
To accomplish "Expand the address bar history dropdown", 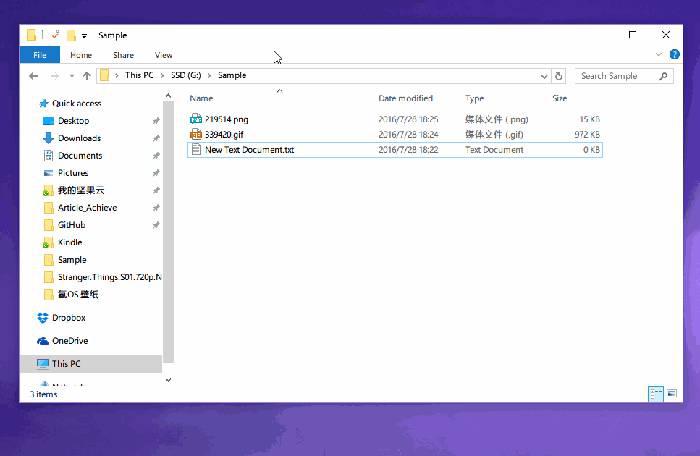I will (544, 76).
